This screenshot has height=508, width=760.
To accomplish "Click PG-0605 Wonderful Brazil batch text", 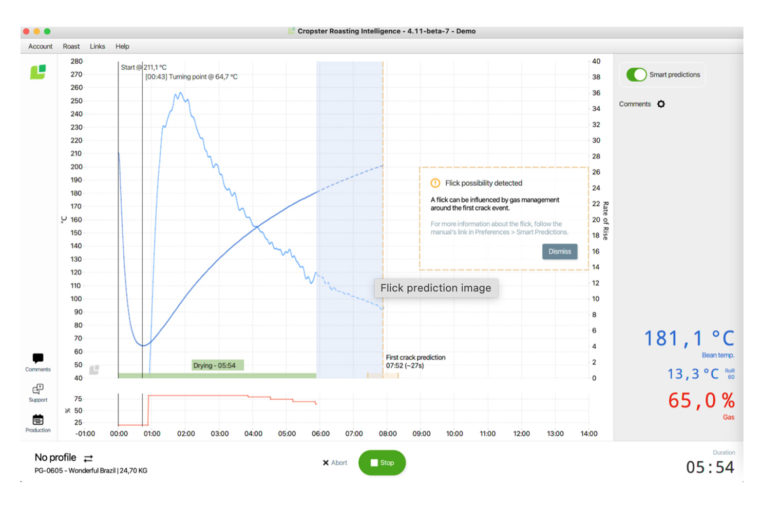I will pyautogui.click(x=91, y=471).
